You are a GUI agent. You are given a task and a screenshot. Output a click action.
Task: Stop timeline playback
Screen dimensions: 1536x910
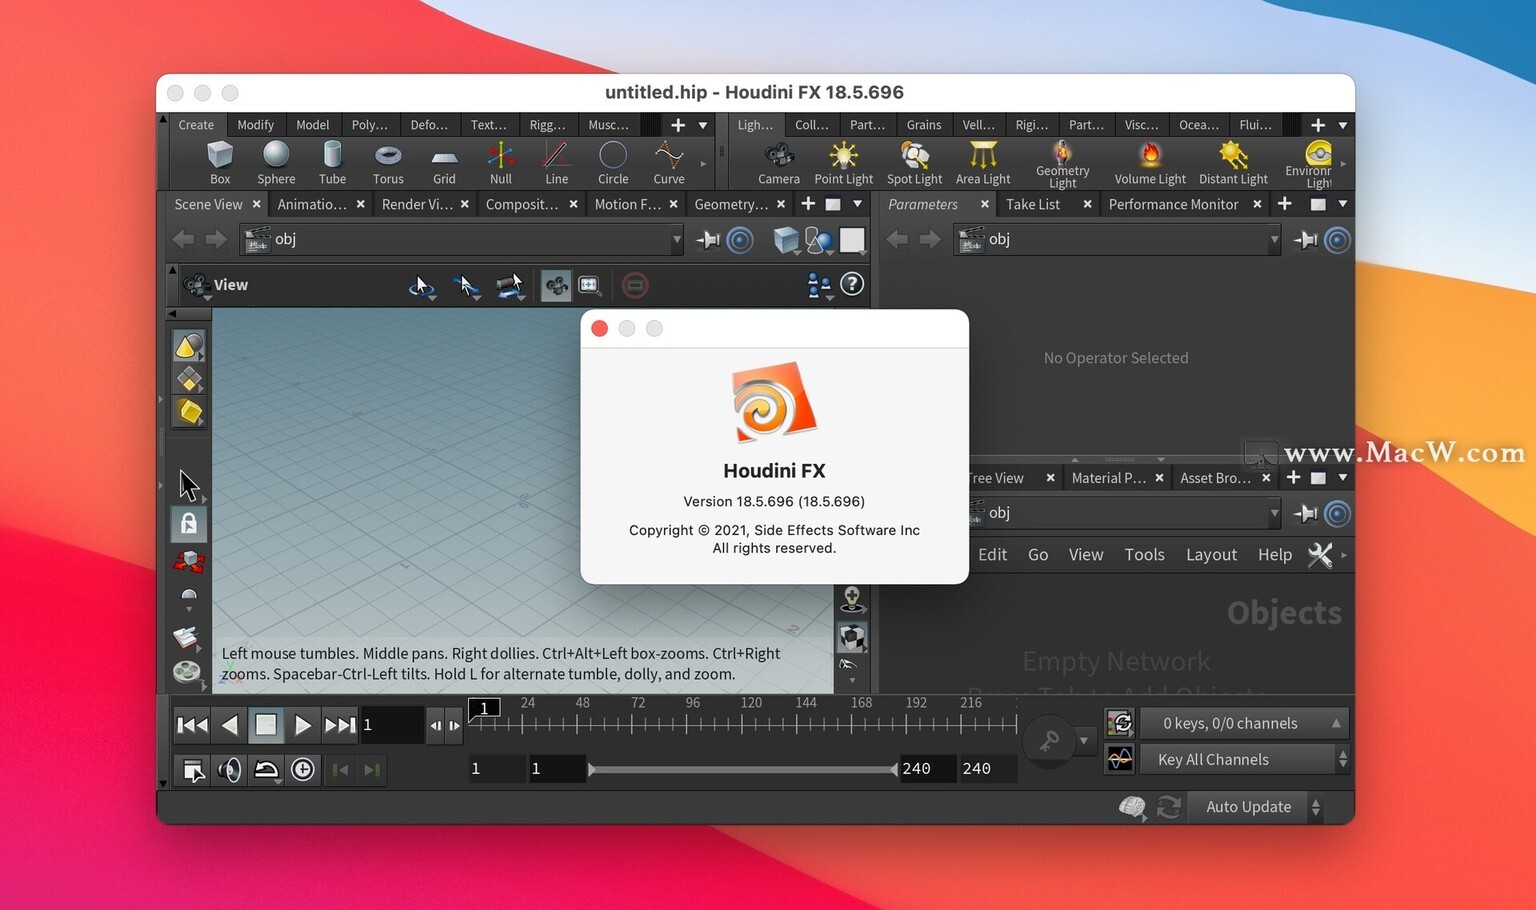(x=266, y=724)
